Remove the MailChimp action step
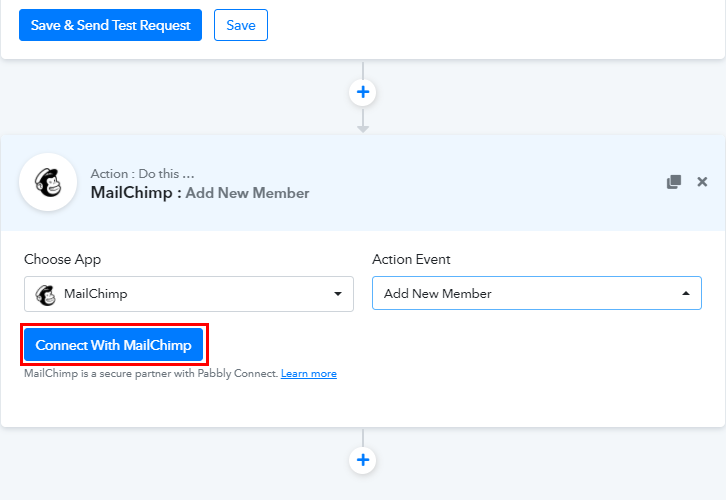726x500 pixels. click(702, 181)
